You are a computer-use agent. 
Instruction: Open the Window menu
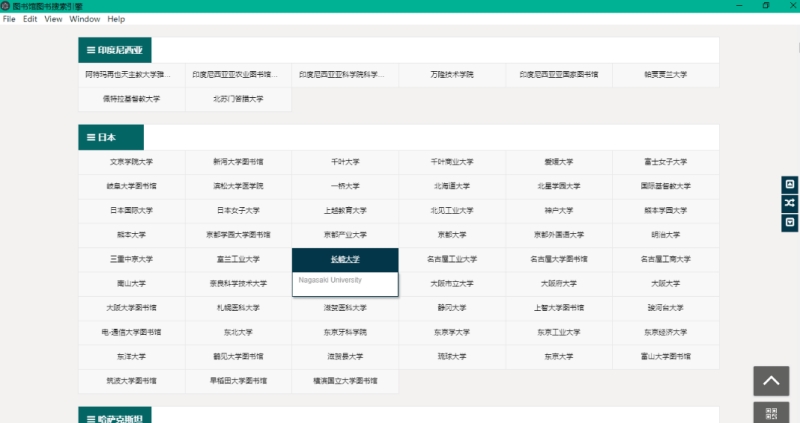[x=85, y=19]
